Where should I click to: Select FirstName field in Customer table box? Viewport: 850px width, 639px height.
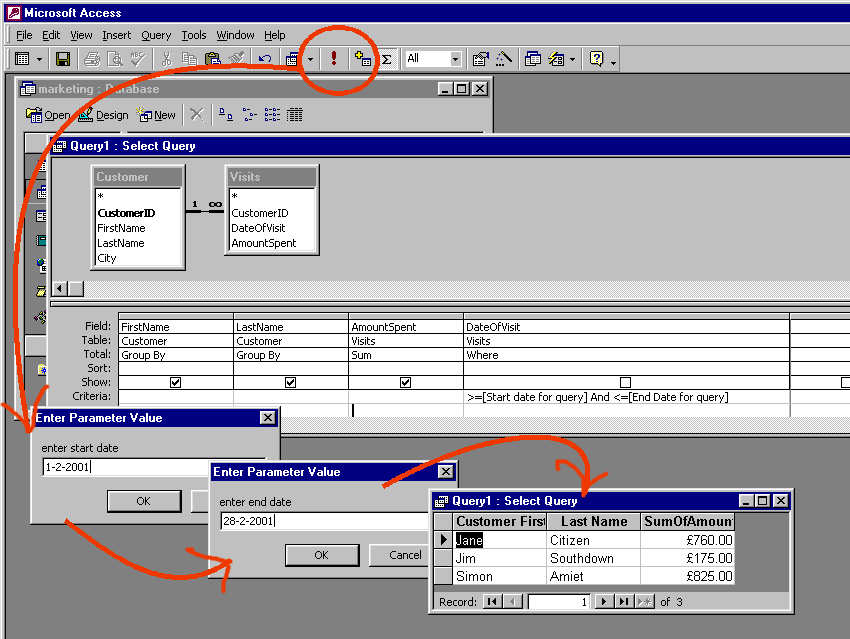coord(121,228)
